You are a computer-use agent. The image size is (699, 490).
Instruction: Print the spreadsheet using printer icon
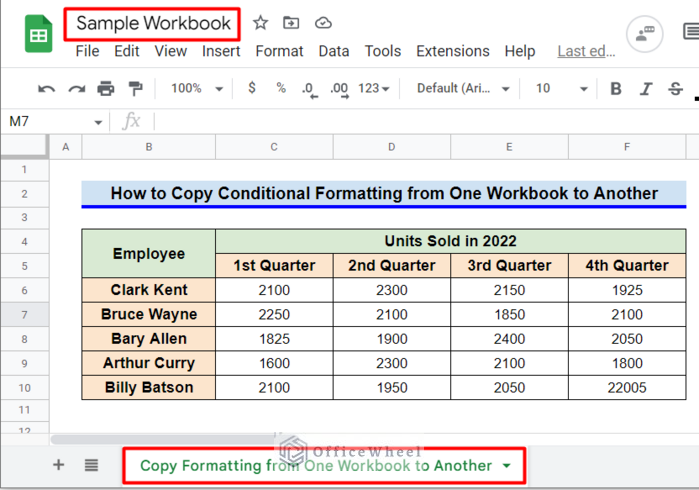coord(106,89)
